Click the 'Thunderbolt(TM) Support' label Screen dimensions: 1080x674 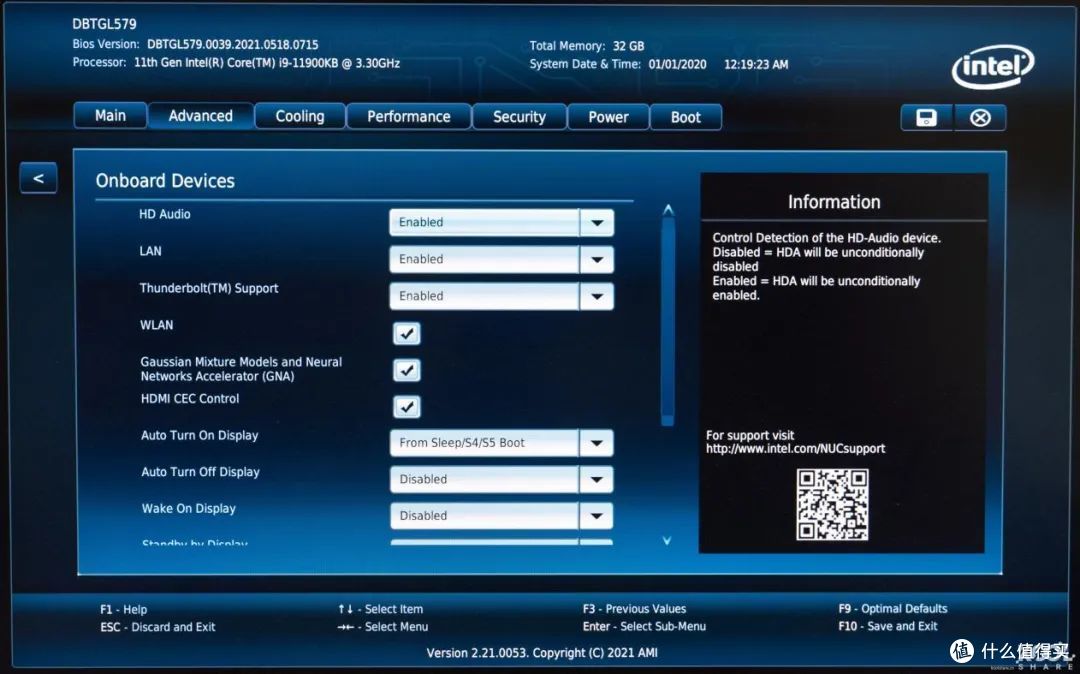[209, 288]
